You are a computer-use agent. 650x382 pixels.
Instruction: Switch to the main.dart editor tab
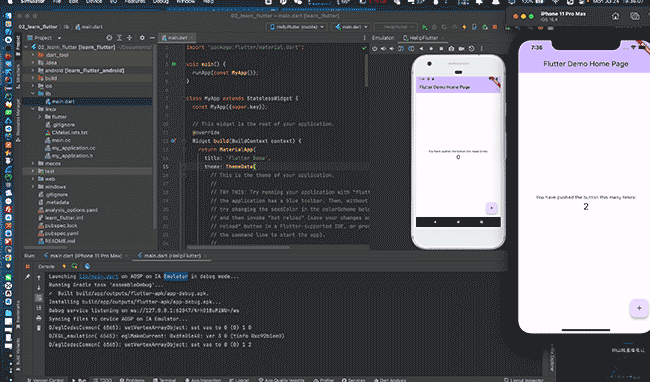click(177, 38)
